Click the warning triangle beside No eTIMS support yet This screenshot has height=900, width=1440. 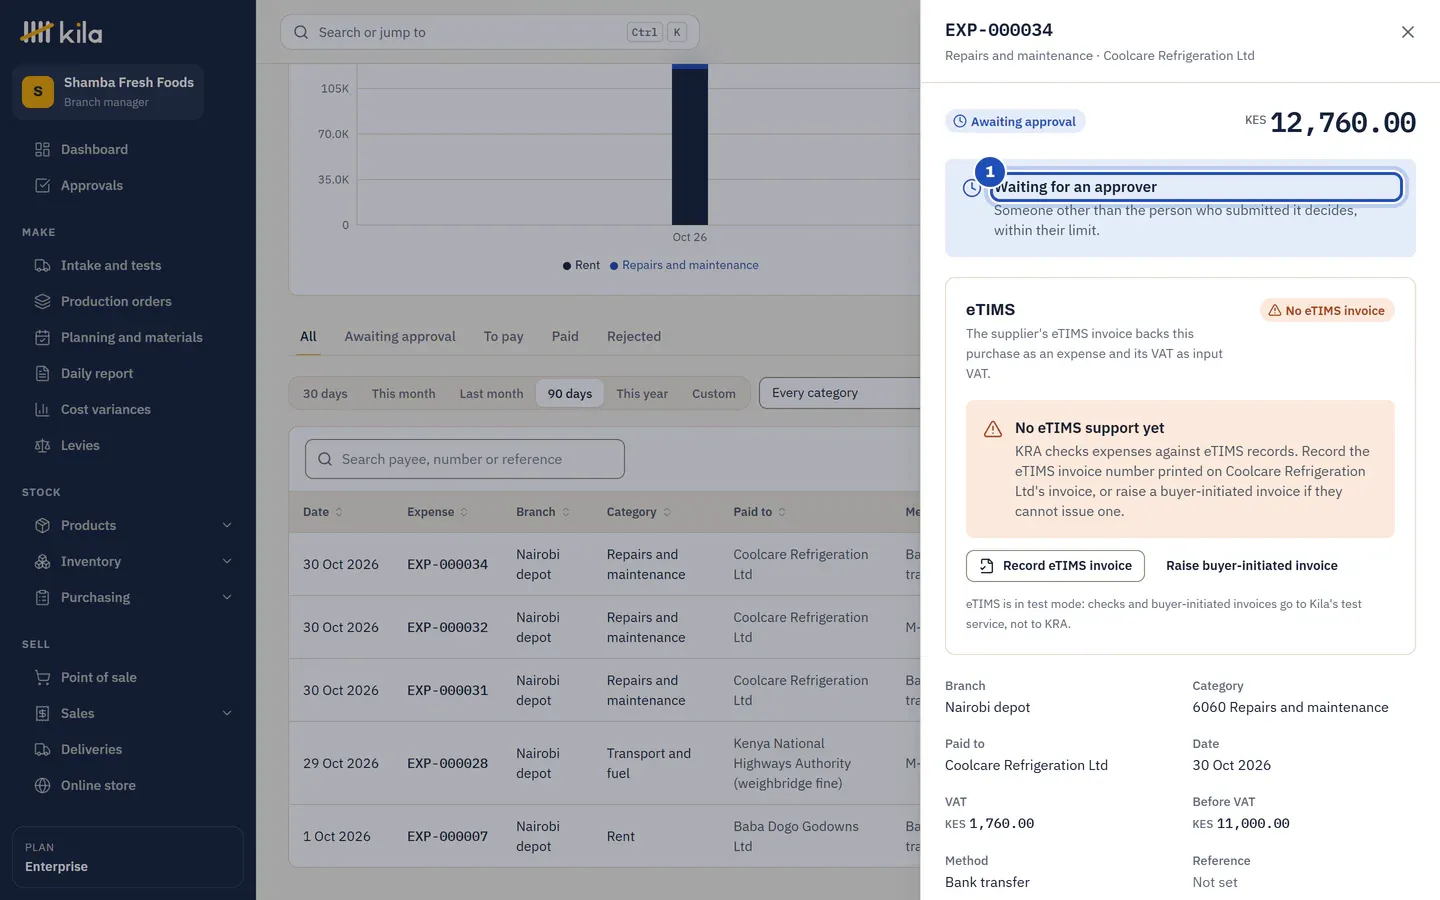coord(993,429)
